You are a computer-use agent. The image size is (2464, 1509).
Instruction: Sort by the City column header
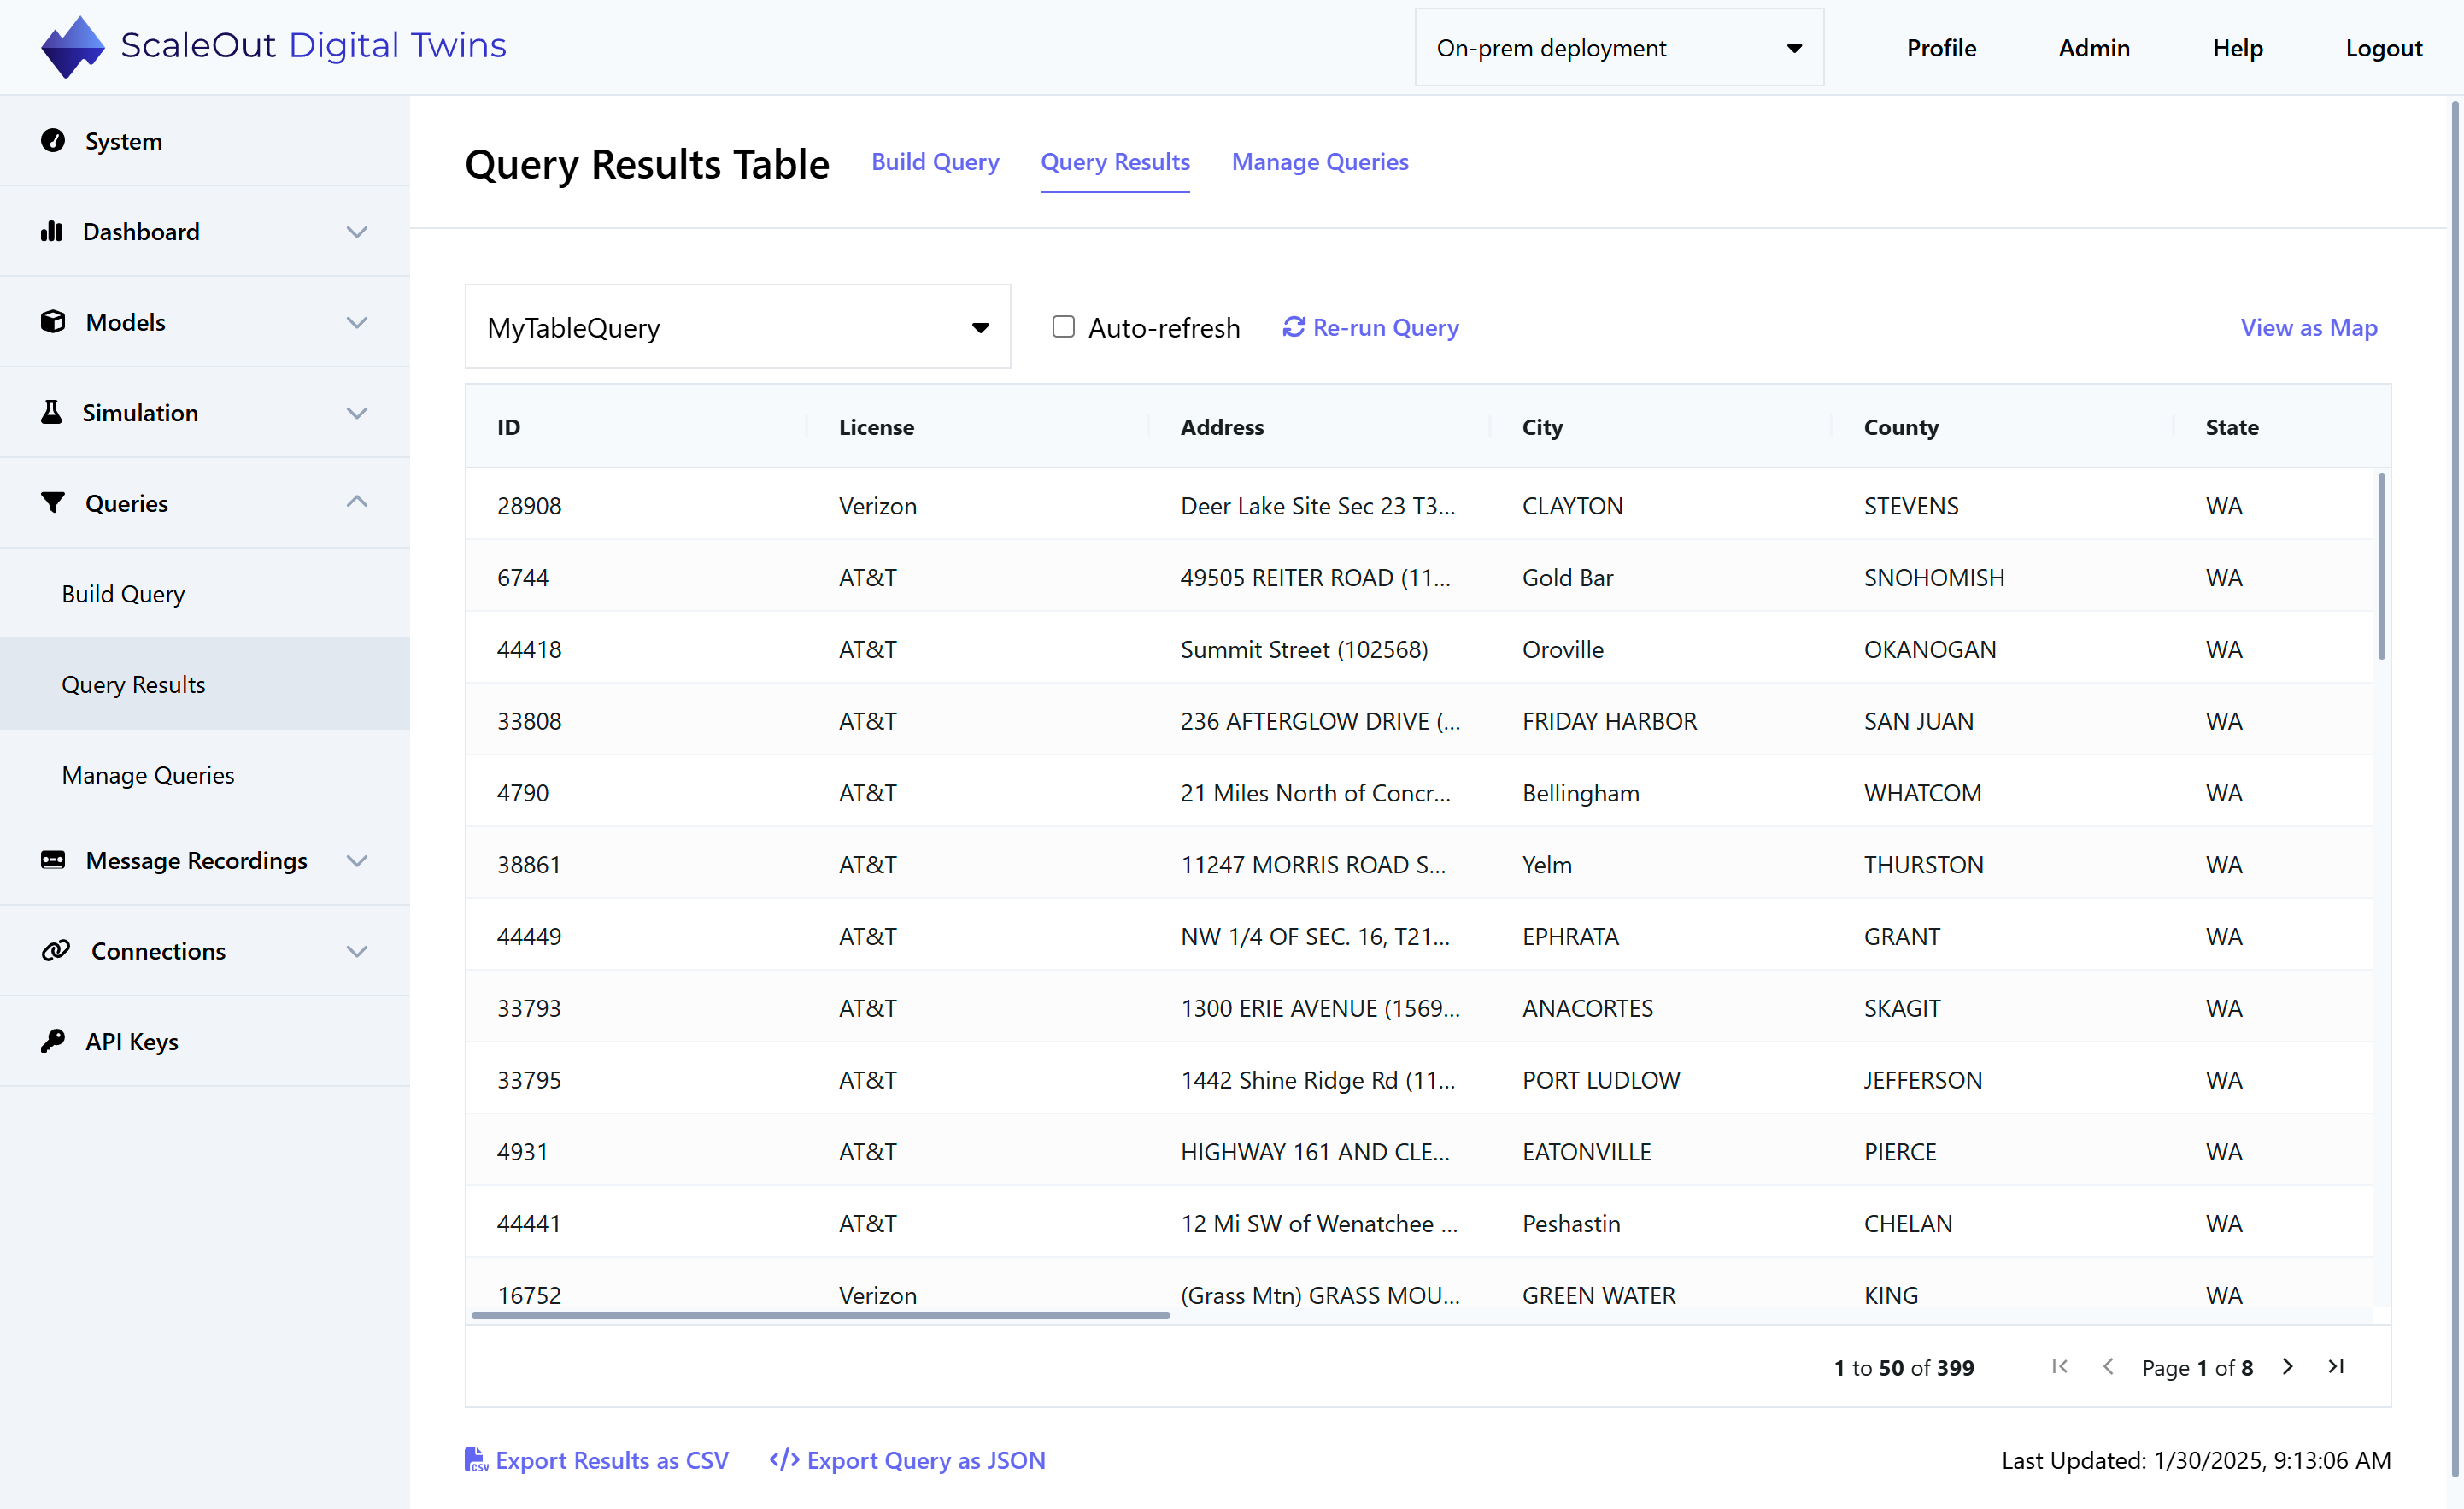pyautogui.click(x=1542, y=426)
